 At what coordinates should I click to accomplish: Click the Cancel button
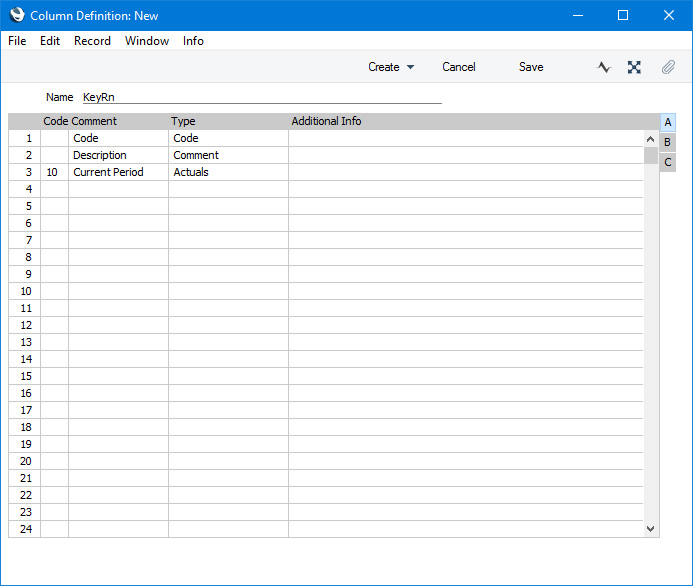(x=459, y=67)
